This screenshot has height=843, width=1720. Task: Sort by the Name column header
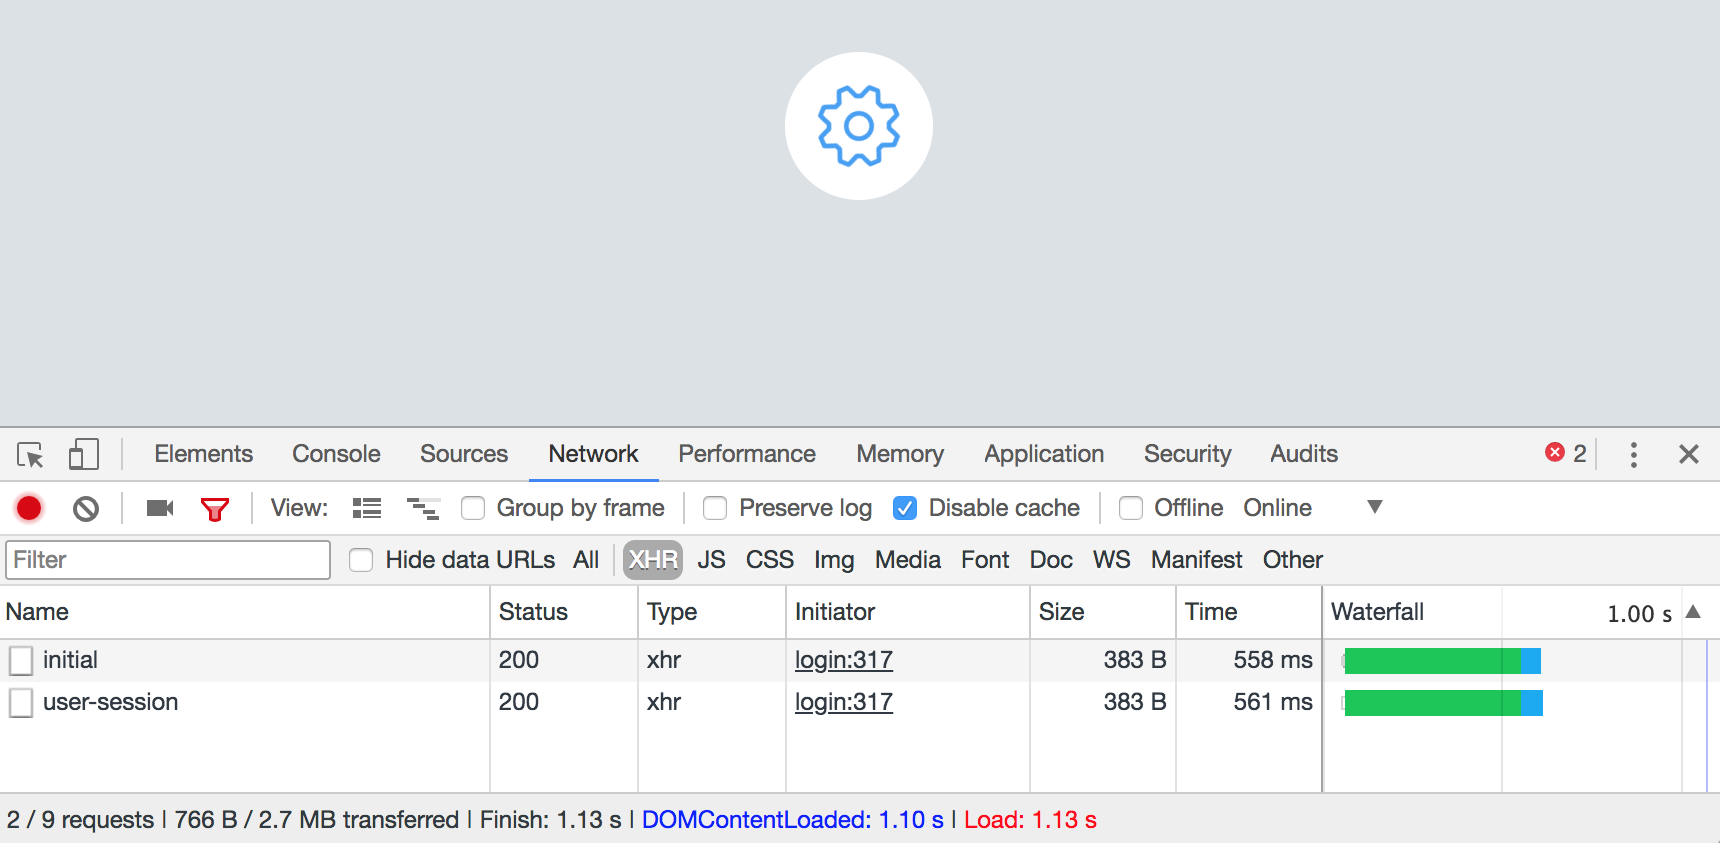(x=245, y=612)
